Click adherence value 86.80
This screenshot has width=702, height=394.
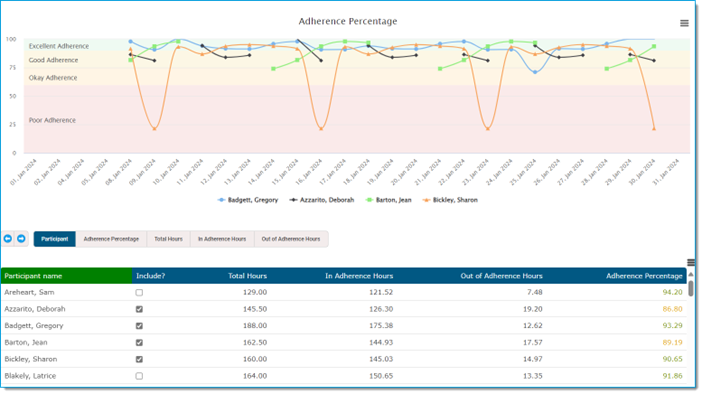coord(672,309)
